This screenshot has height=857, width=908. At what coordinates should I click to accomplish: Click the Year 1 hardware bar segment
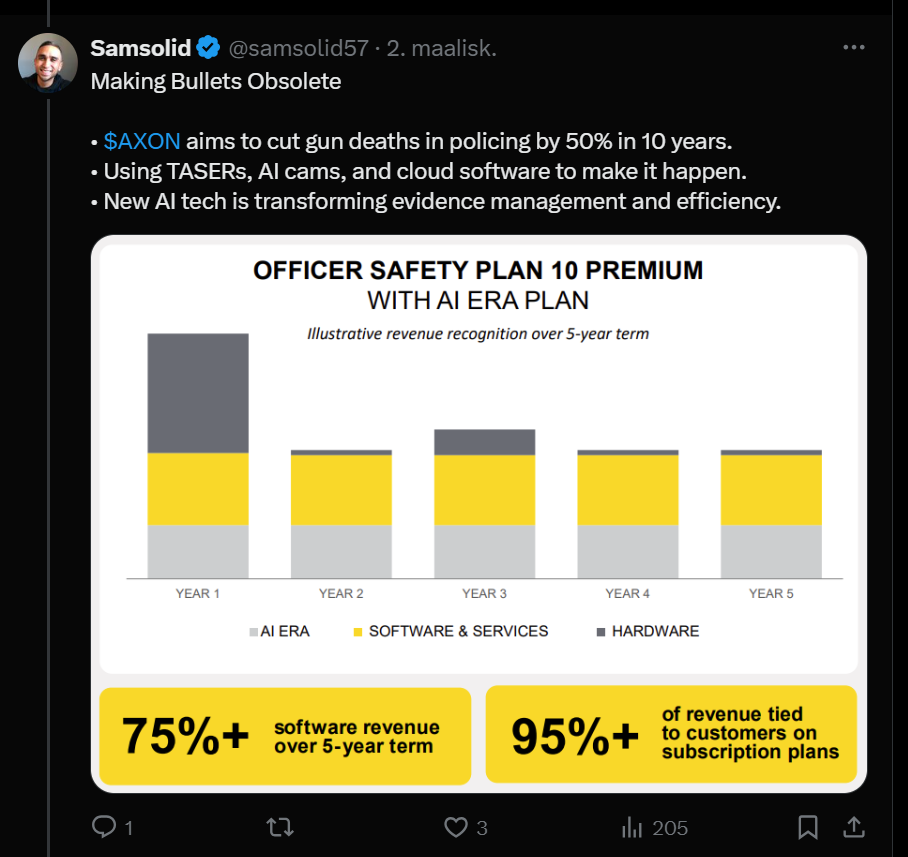[198, 392]
